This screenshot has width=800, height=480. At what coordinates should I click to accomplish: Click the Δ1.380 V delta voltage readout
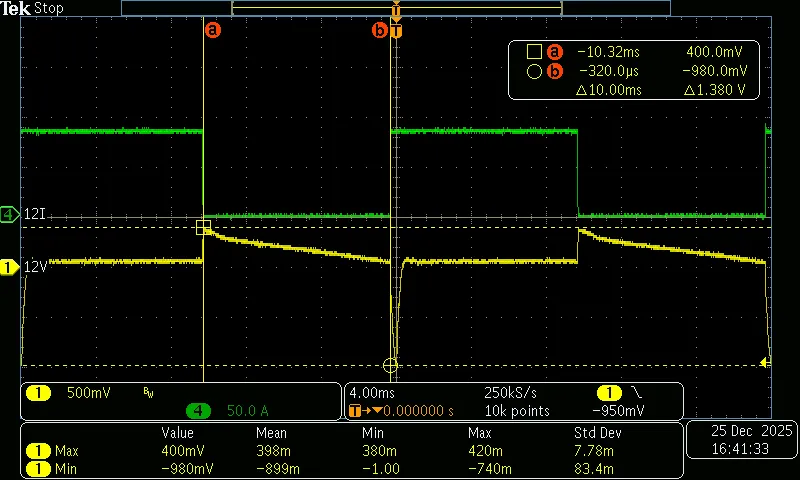coord(715,90)
